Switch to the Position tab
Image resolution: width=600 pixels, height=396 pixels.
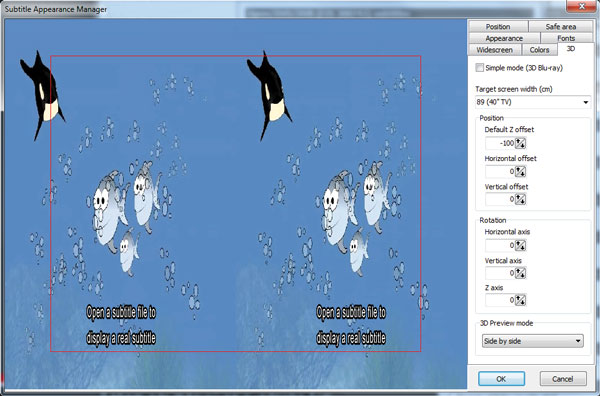pyautogui.click(x=498, y=26)
